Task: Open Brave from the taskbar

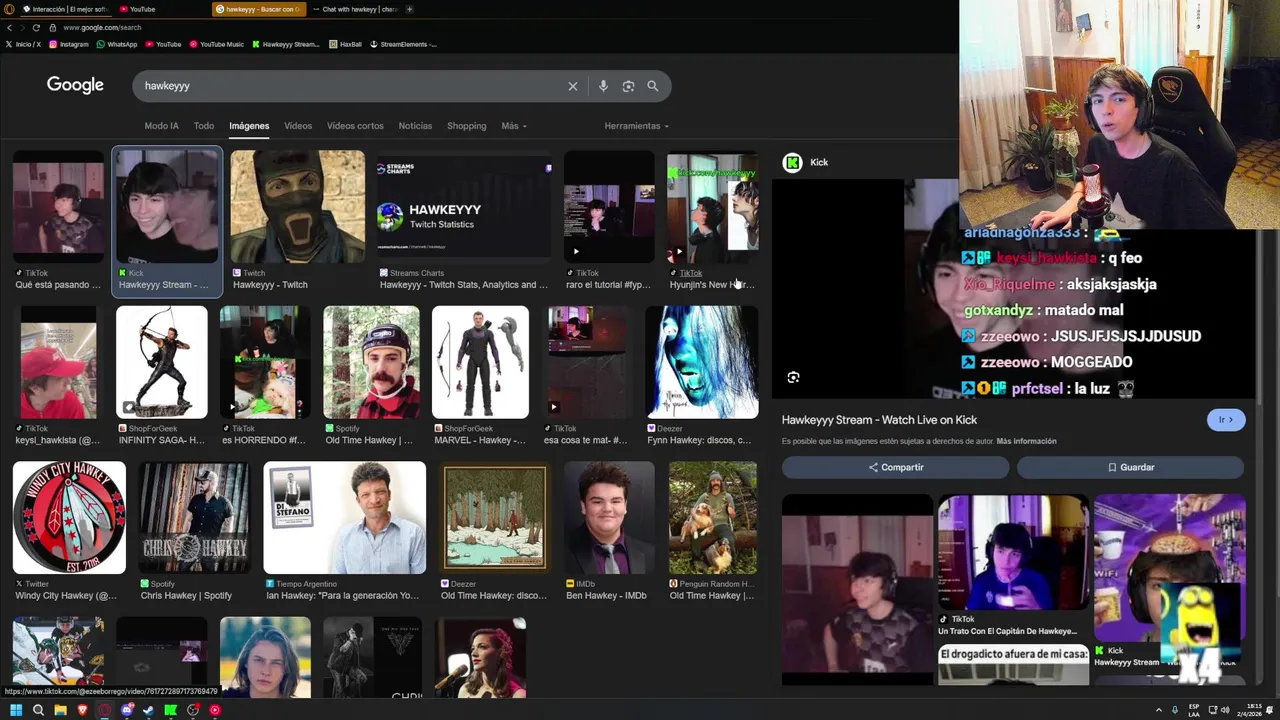Action: click(82, 710)
